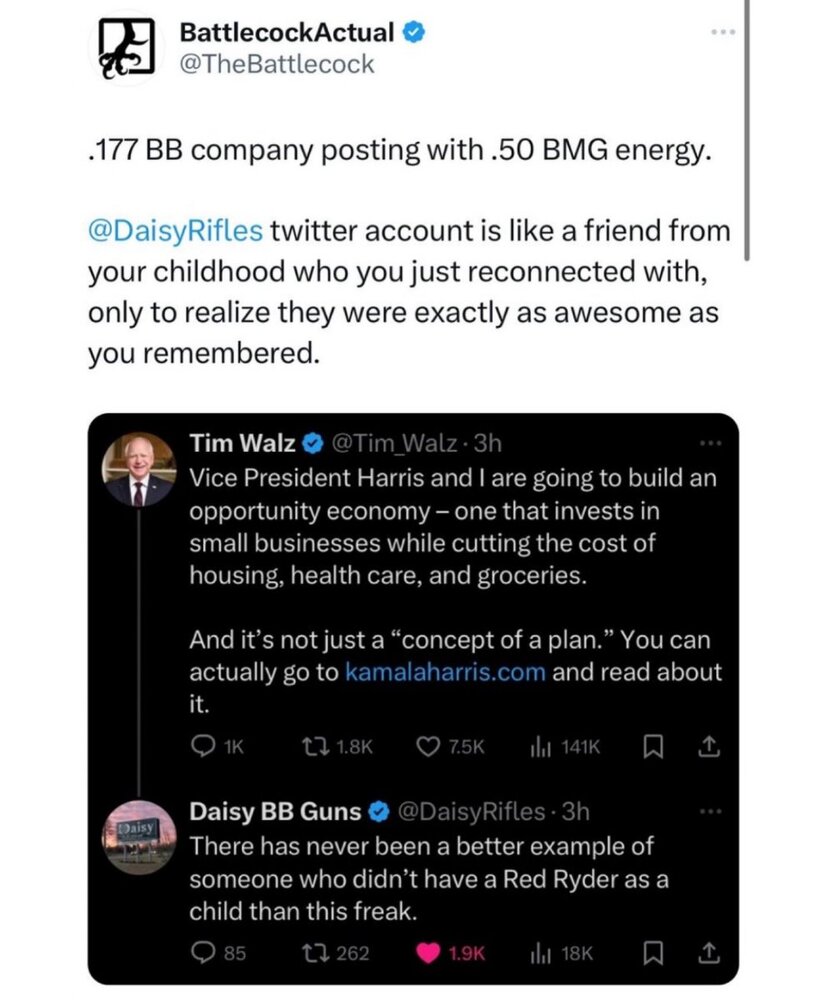Image resolution: width=826 pixels, height=1000 pixels.
Task: Open the more options menu on BattlecockActual's post
Action: point(722,31)
